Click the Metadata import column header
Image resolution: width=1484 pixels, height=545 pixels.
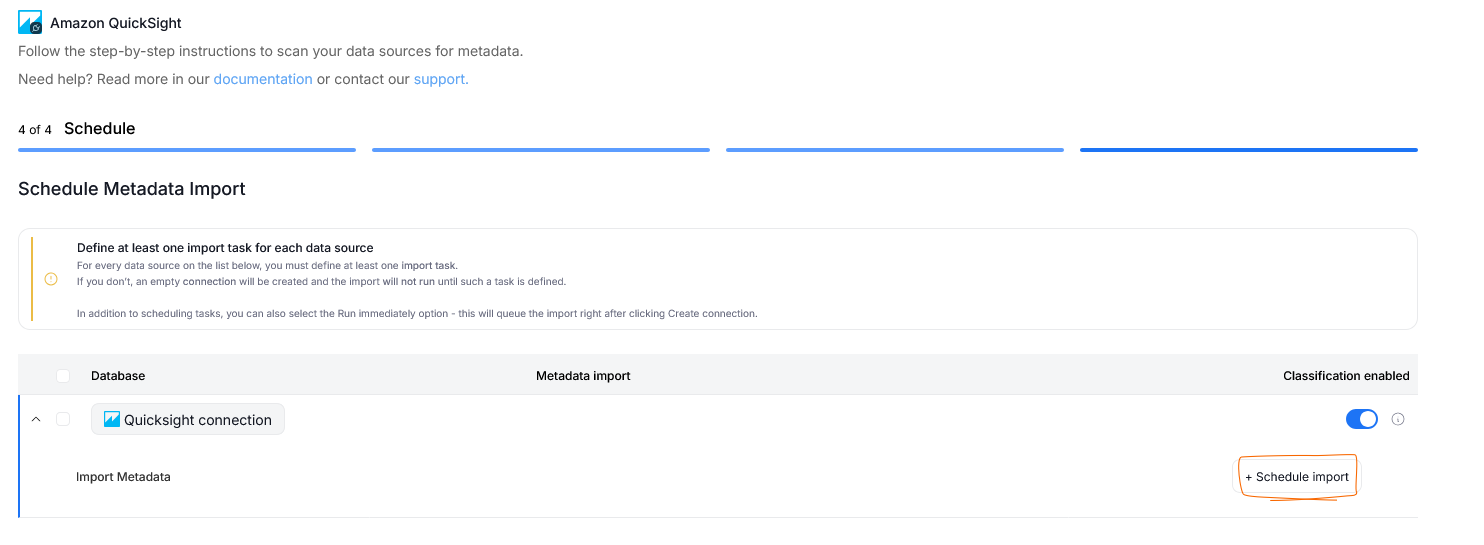tap(583, 376)
